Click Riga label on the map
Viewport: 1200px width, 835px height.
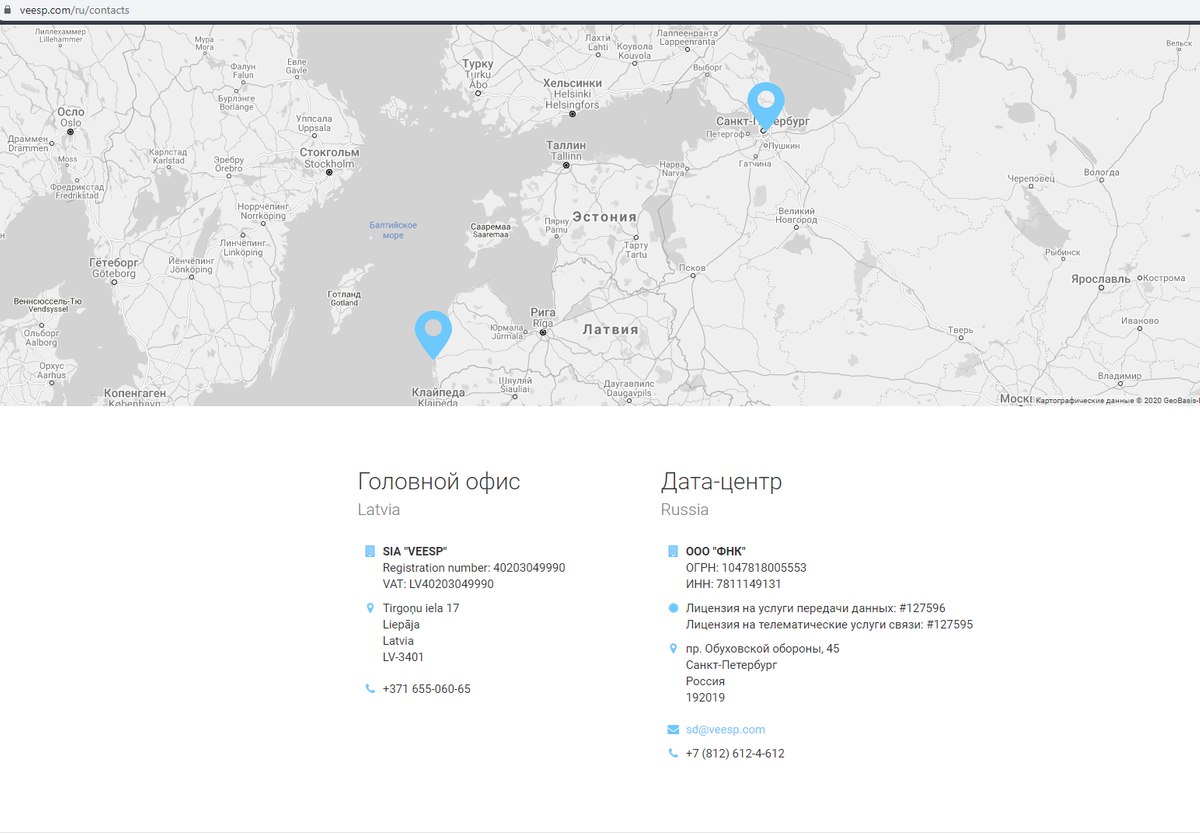tap(543, 318)
